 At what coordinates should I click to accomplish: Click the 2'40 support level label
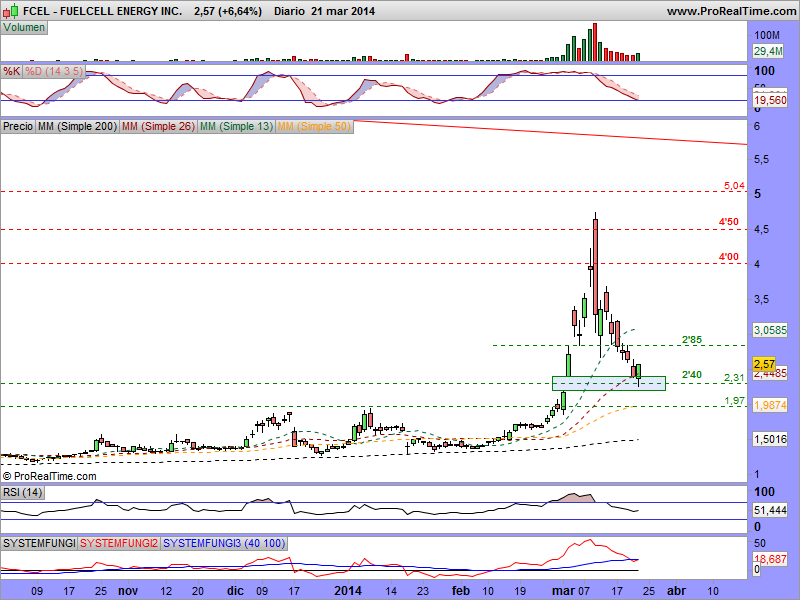coord(692,374)
